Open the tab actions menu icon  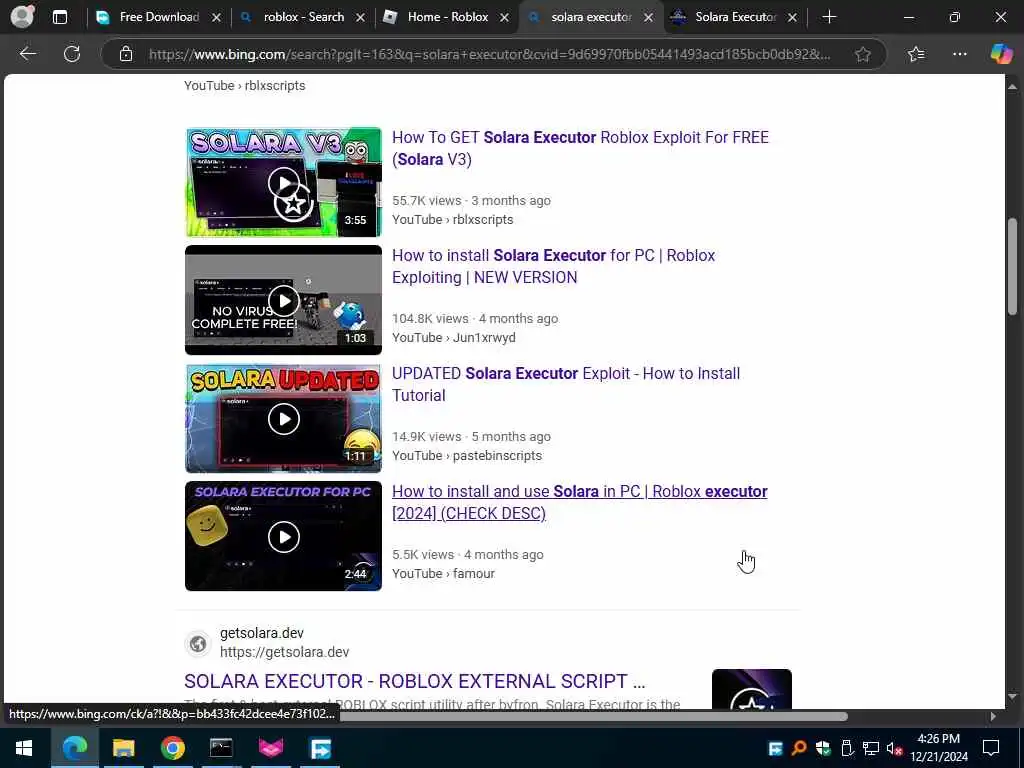[x=59, y=17]
